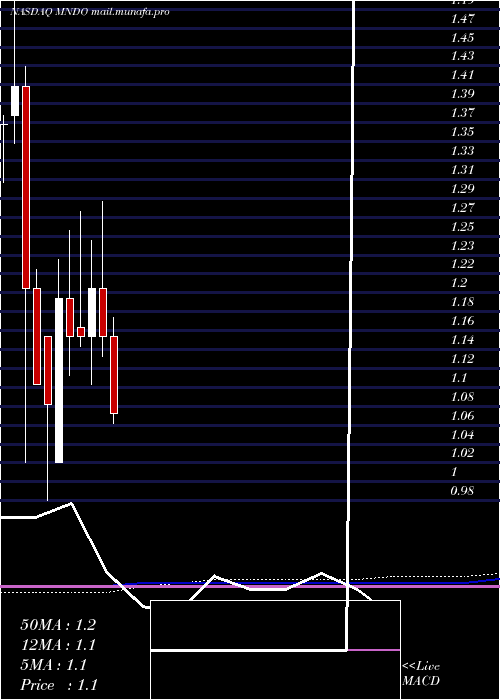Click the tall white candle rising from 1.02
This screenshot has height=700, width=500.
tap(59, 380)
